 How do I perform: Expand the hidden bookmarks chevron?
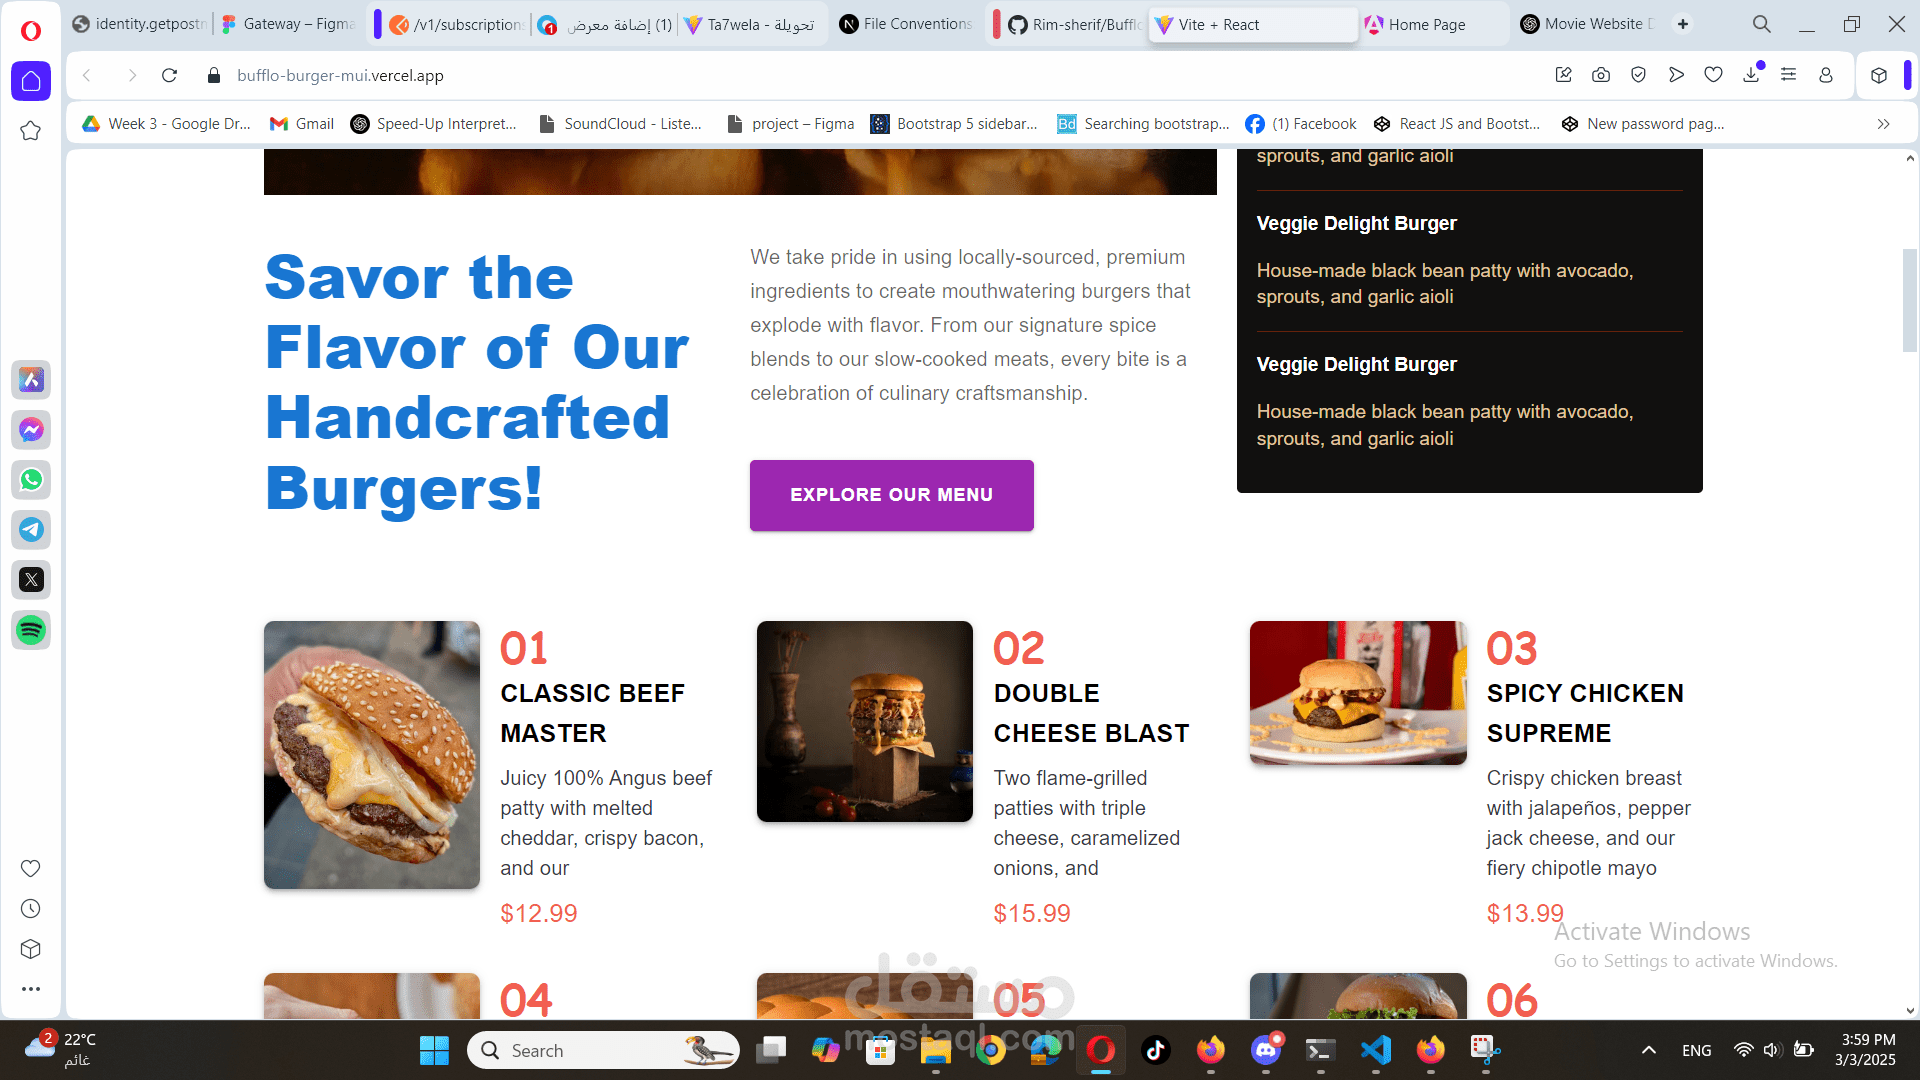click(1883, 124)
